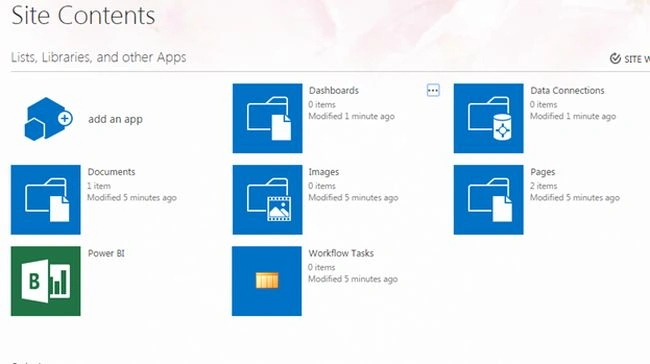This screenshot has height=364, width=650.
Task: Open the Data Connections tile icon
Action: click(x=488, y=118)
